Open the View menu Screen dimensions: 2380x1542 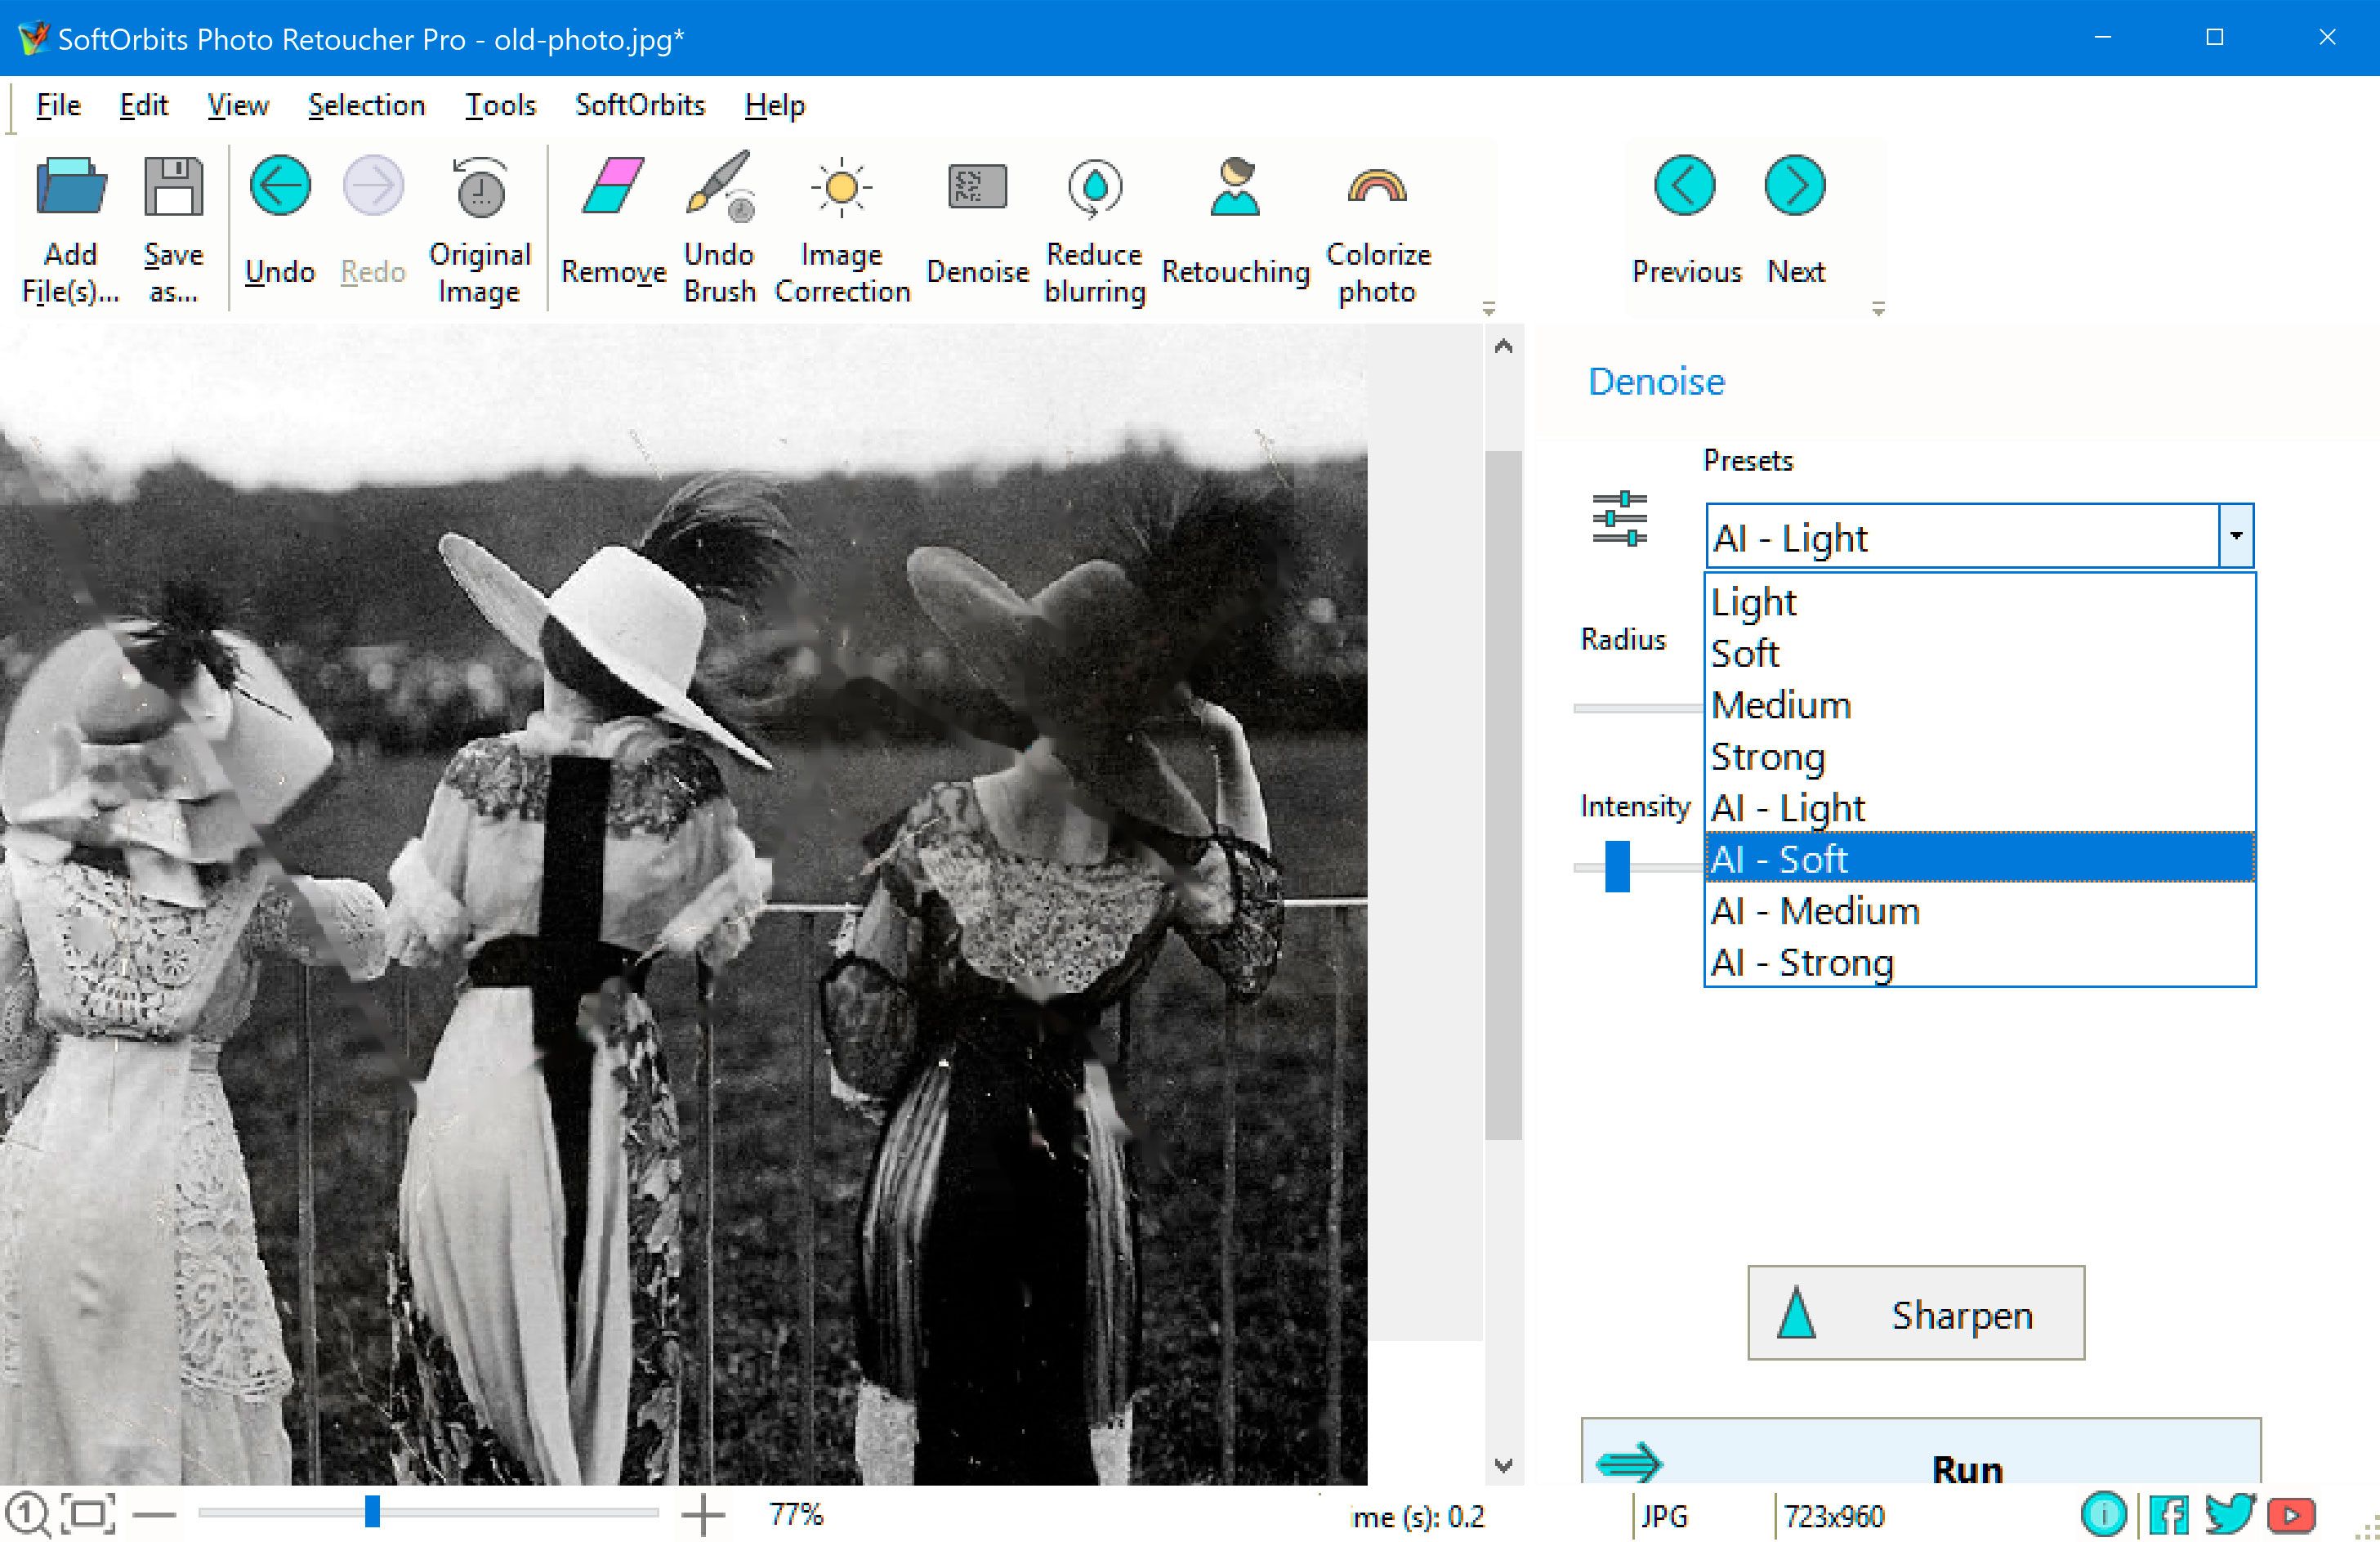pyautogui.click(x=238, y=105)
